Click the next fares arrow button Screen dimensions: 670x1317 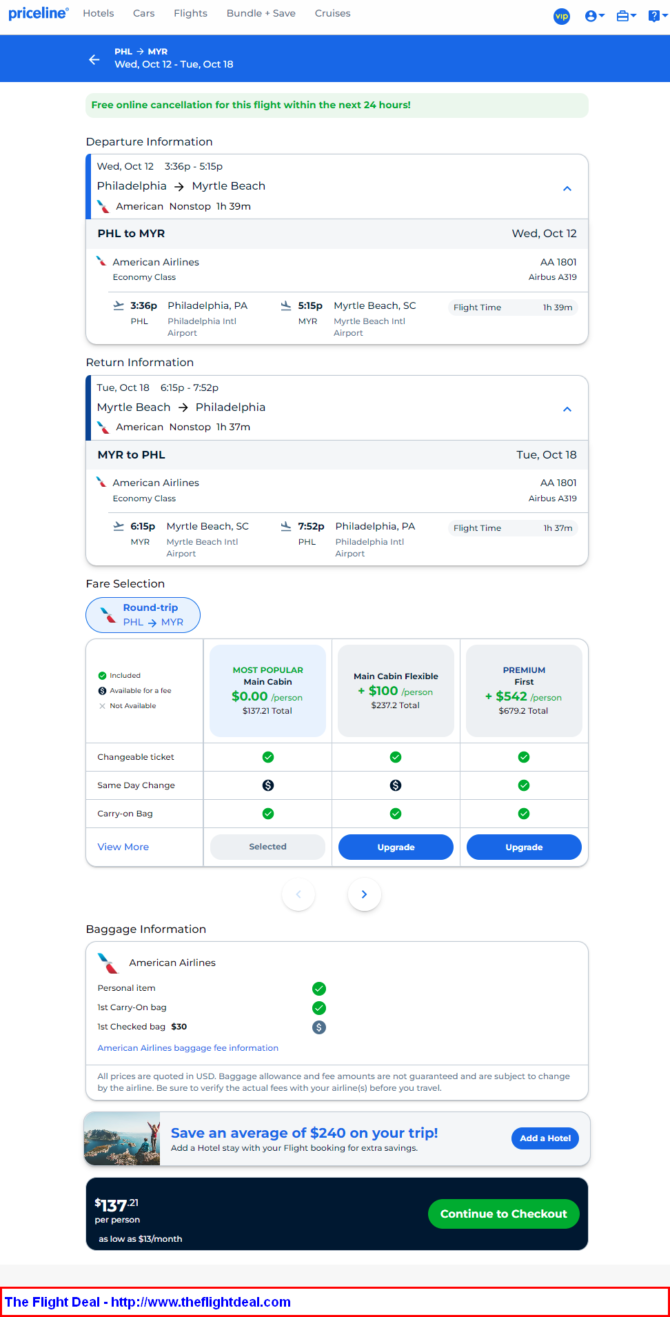pyautogui.click(x=364, y=894)
